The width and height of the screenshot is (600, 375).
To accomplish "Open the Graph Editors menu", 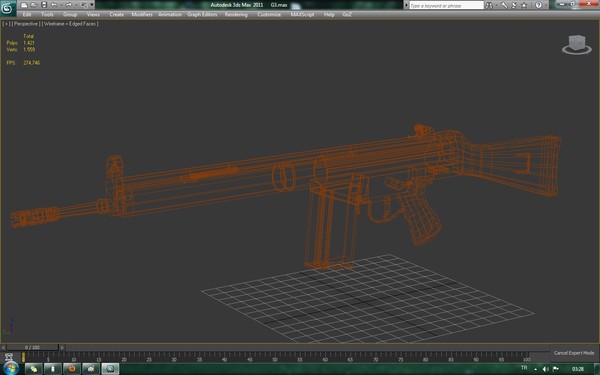I will click(202, 15).
